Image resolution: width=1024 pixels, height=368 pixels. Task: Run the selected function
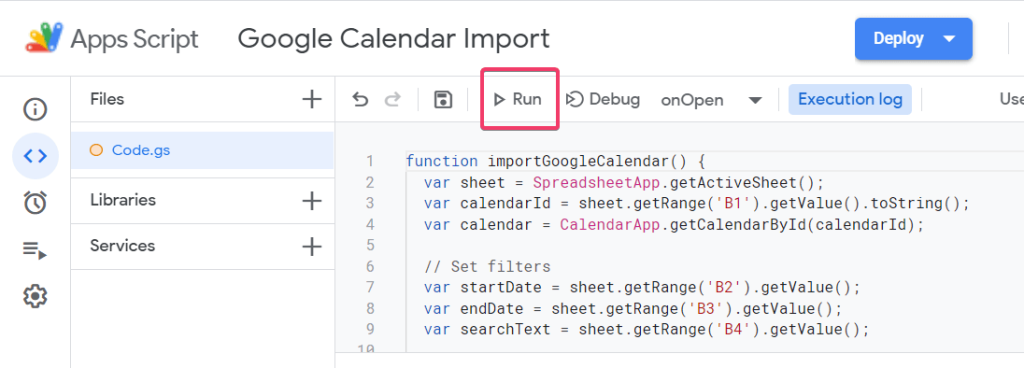[x=518, y=99]
